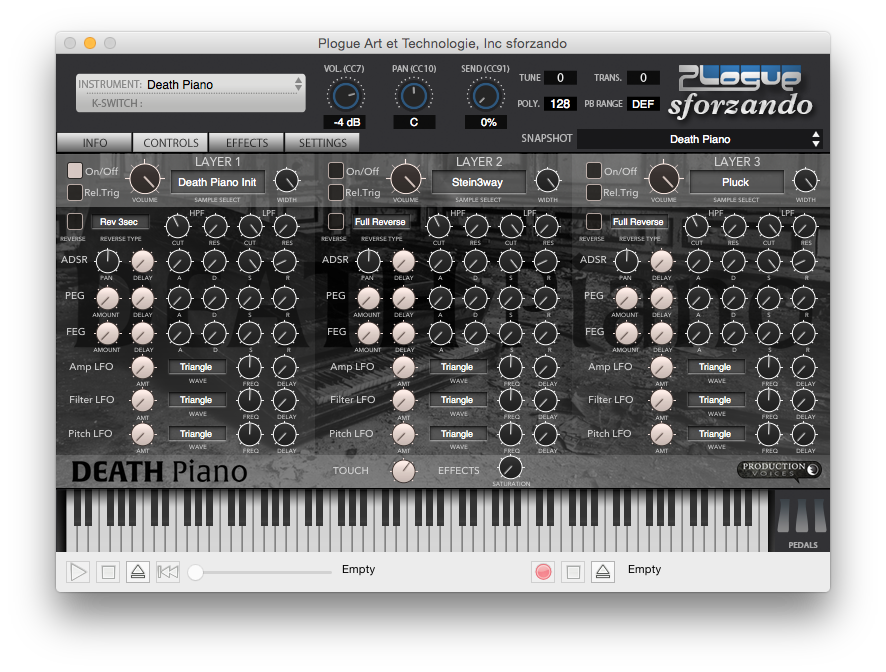Open Layer 2 reverse type 'Full Reverse'
Viewport: 886px width, 672px height.
click(x=380, y=222)
